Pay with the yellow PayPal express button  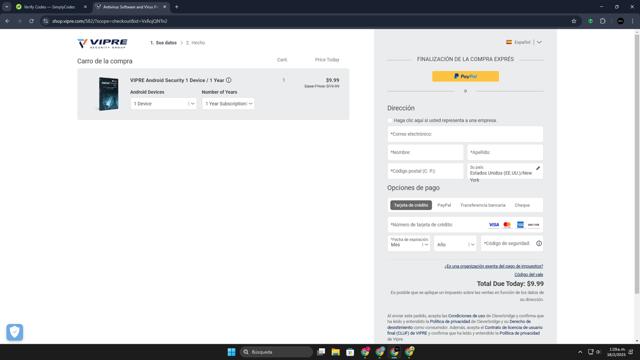tap(465, 76)
